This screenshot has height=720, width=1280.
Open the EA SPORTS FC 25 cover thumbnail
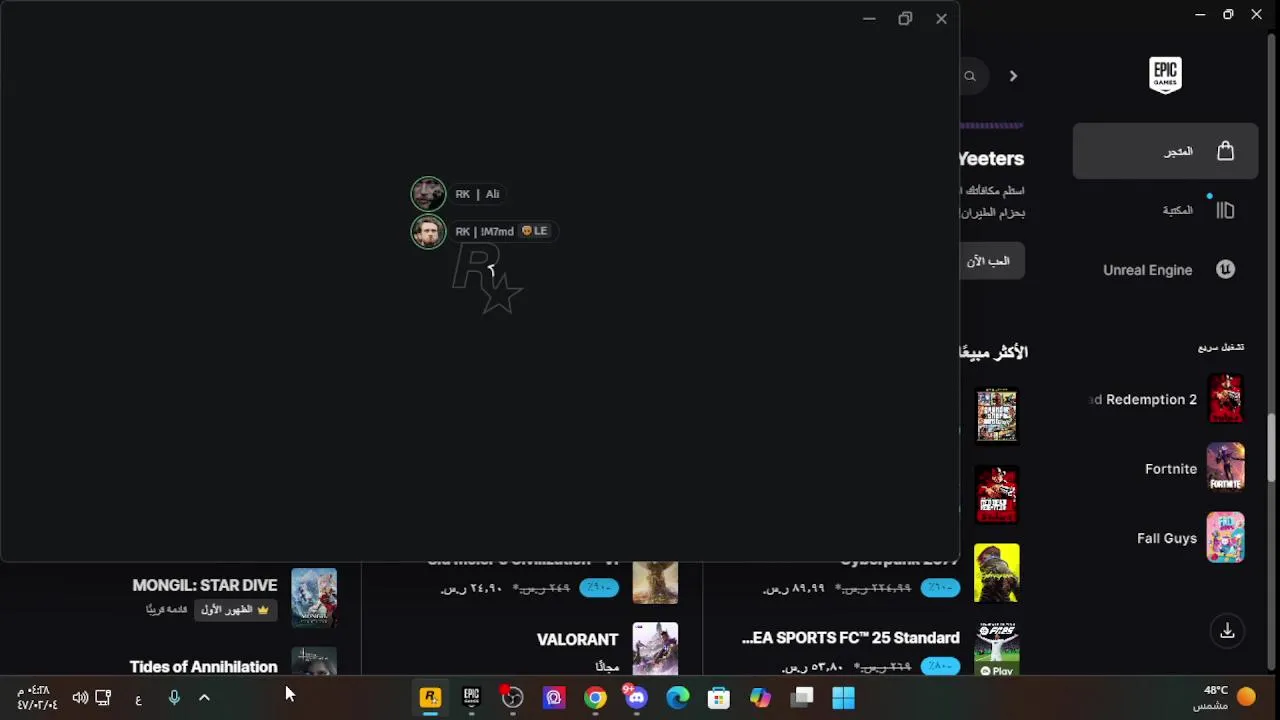tap(997, 649)
